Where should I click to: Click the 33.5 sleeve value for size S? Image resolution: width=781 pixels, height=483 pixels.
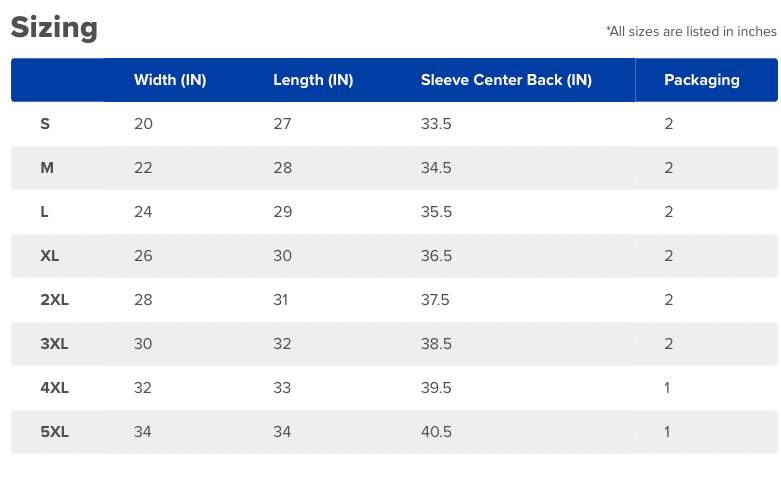(436, 124)
